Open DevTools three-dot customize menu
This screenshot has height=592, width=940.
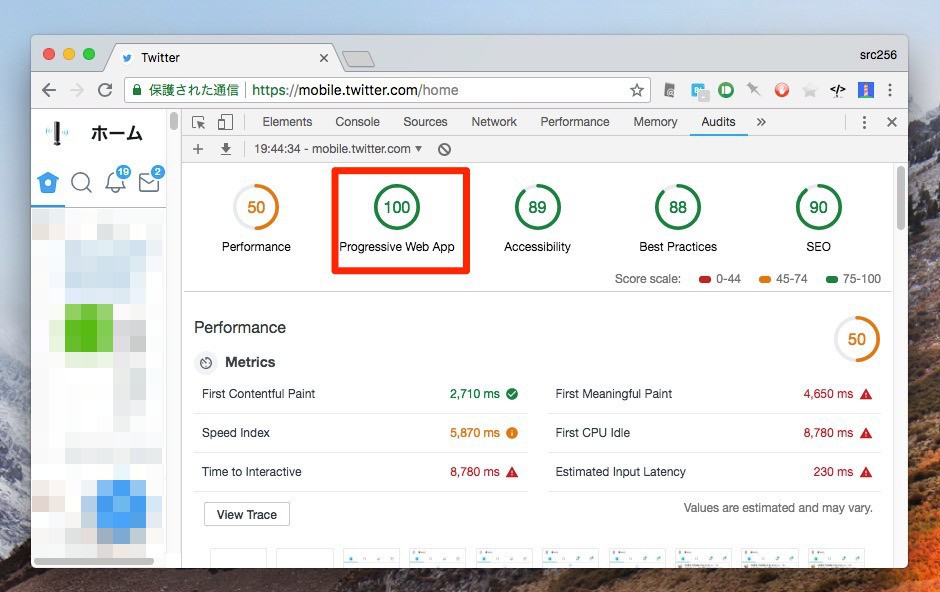pos(864,122)
